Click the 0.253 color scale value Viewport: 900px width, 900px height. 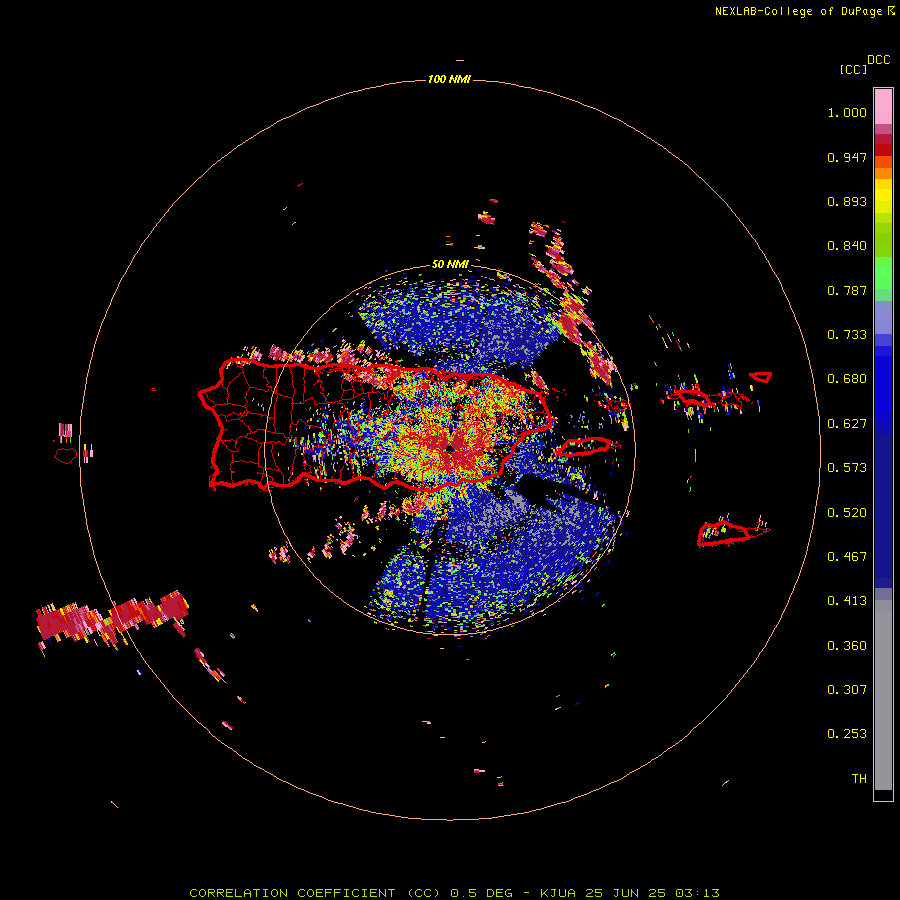click(847, 734)
